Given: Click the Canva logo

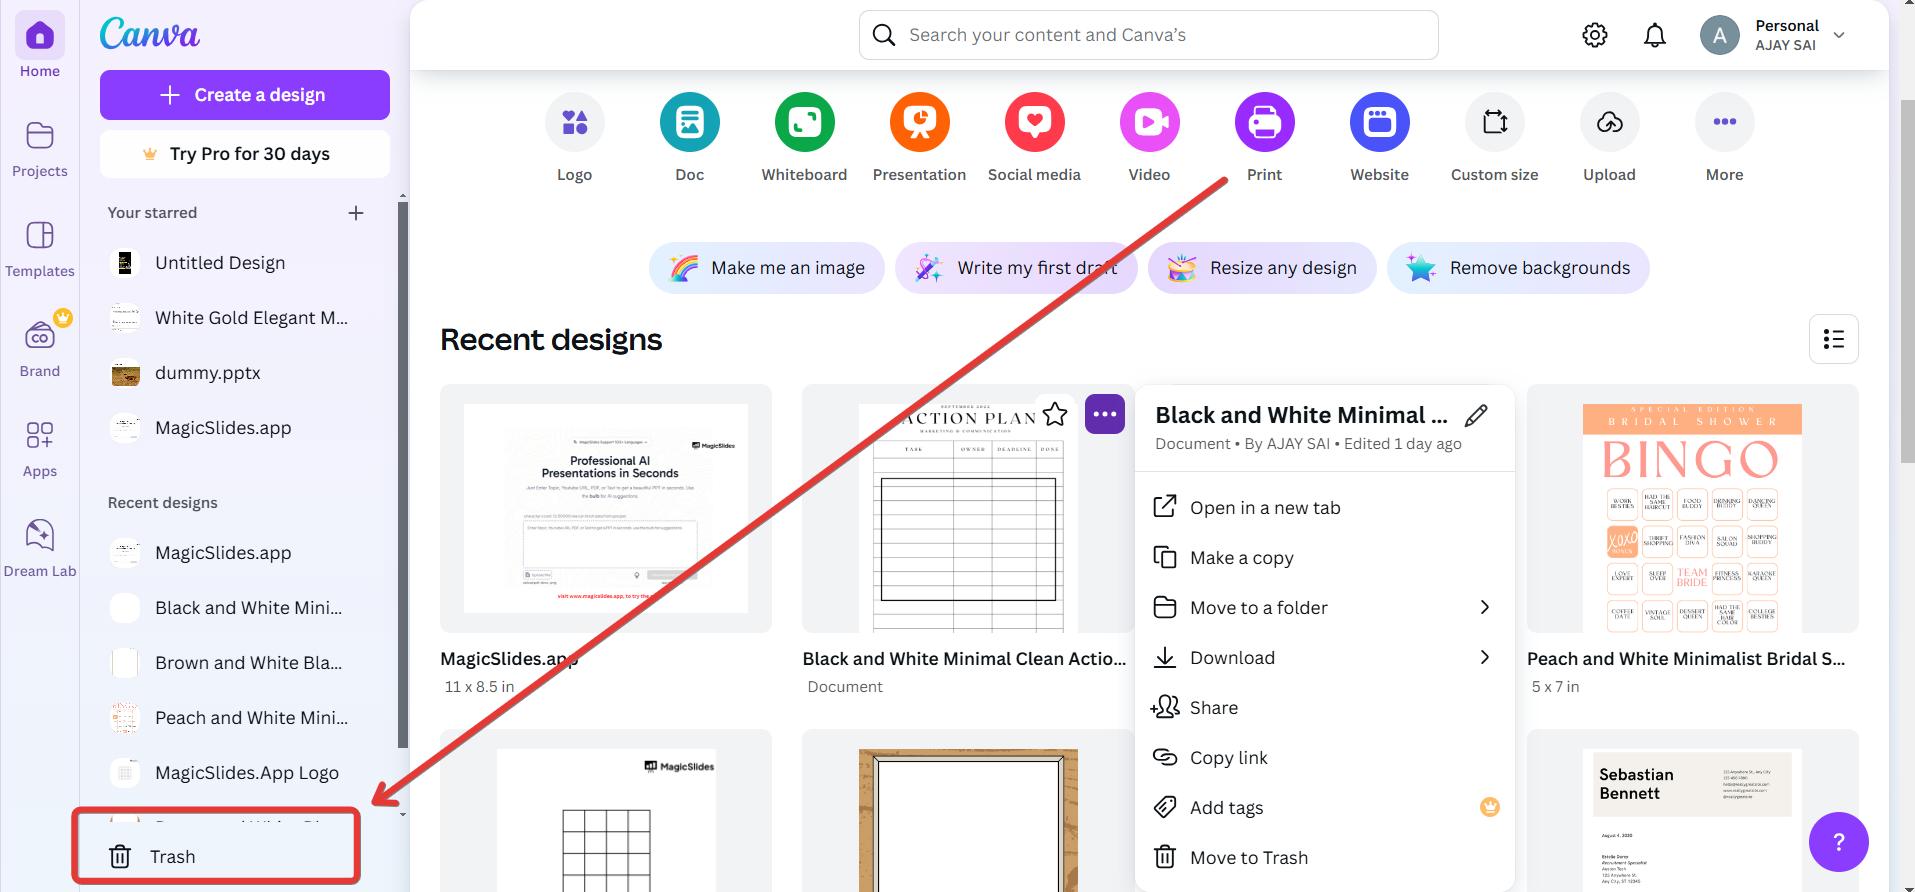Looking at the screenshot, I should coord(150,34).
